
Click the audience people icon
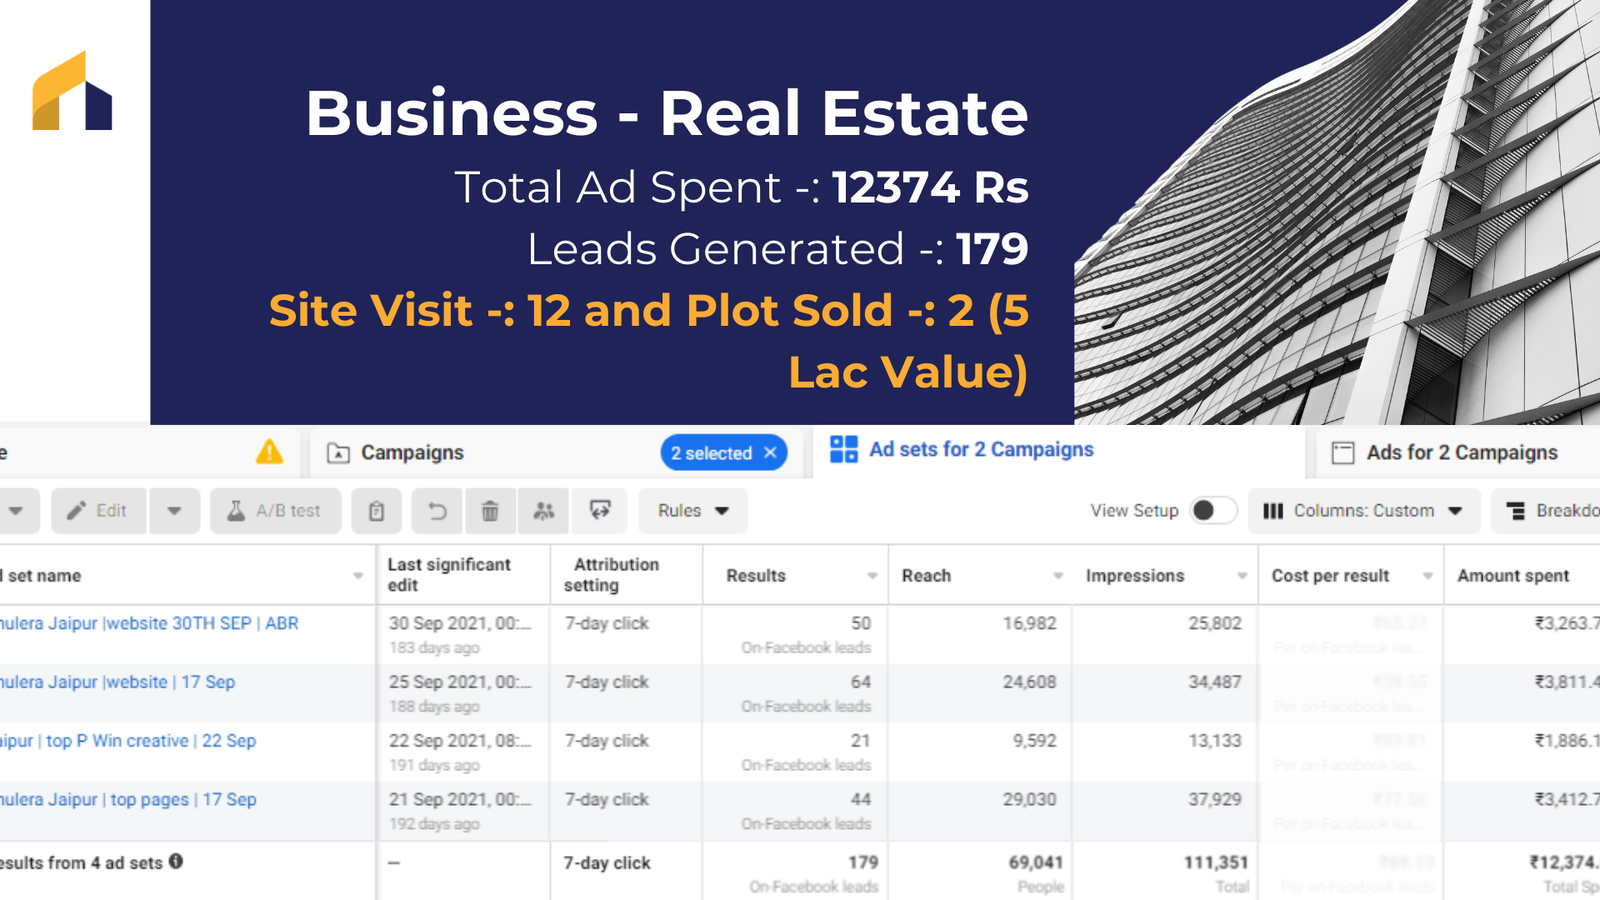(544, 511)
